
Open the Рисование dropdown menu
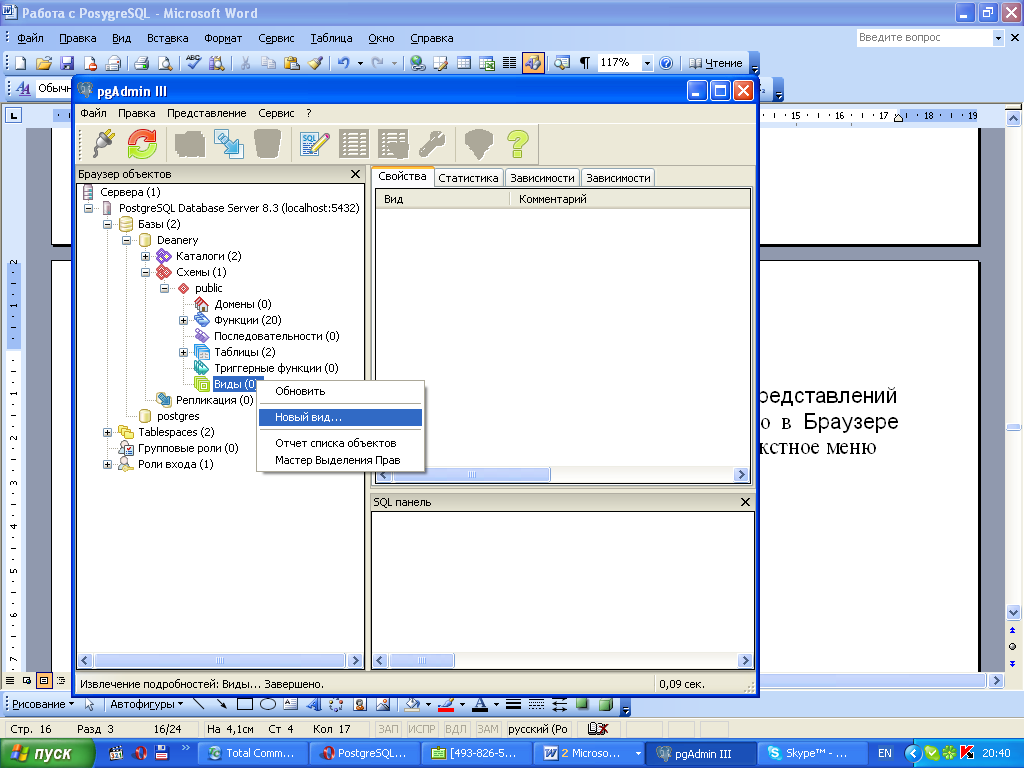[43, 704]
